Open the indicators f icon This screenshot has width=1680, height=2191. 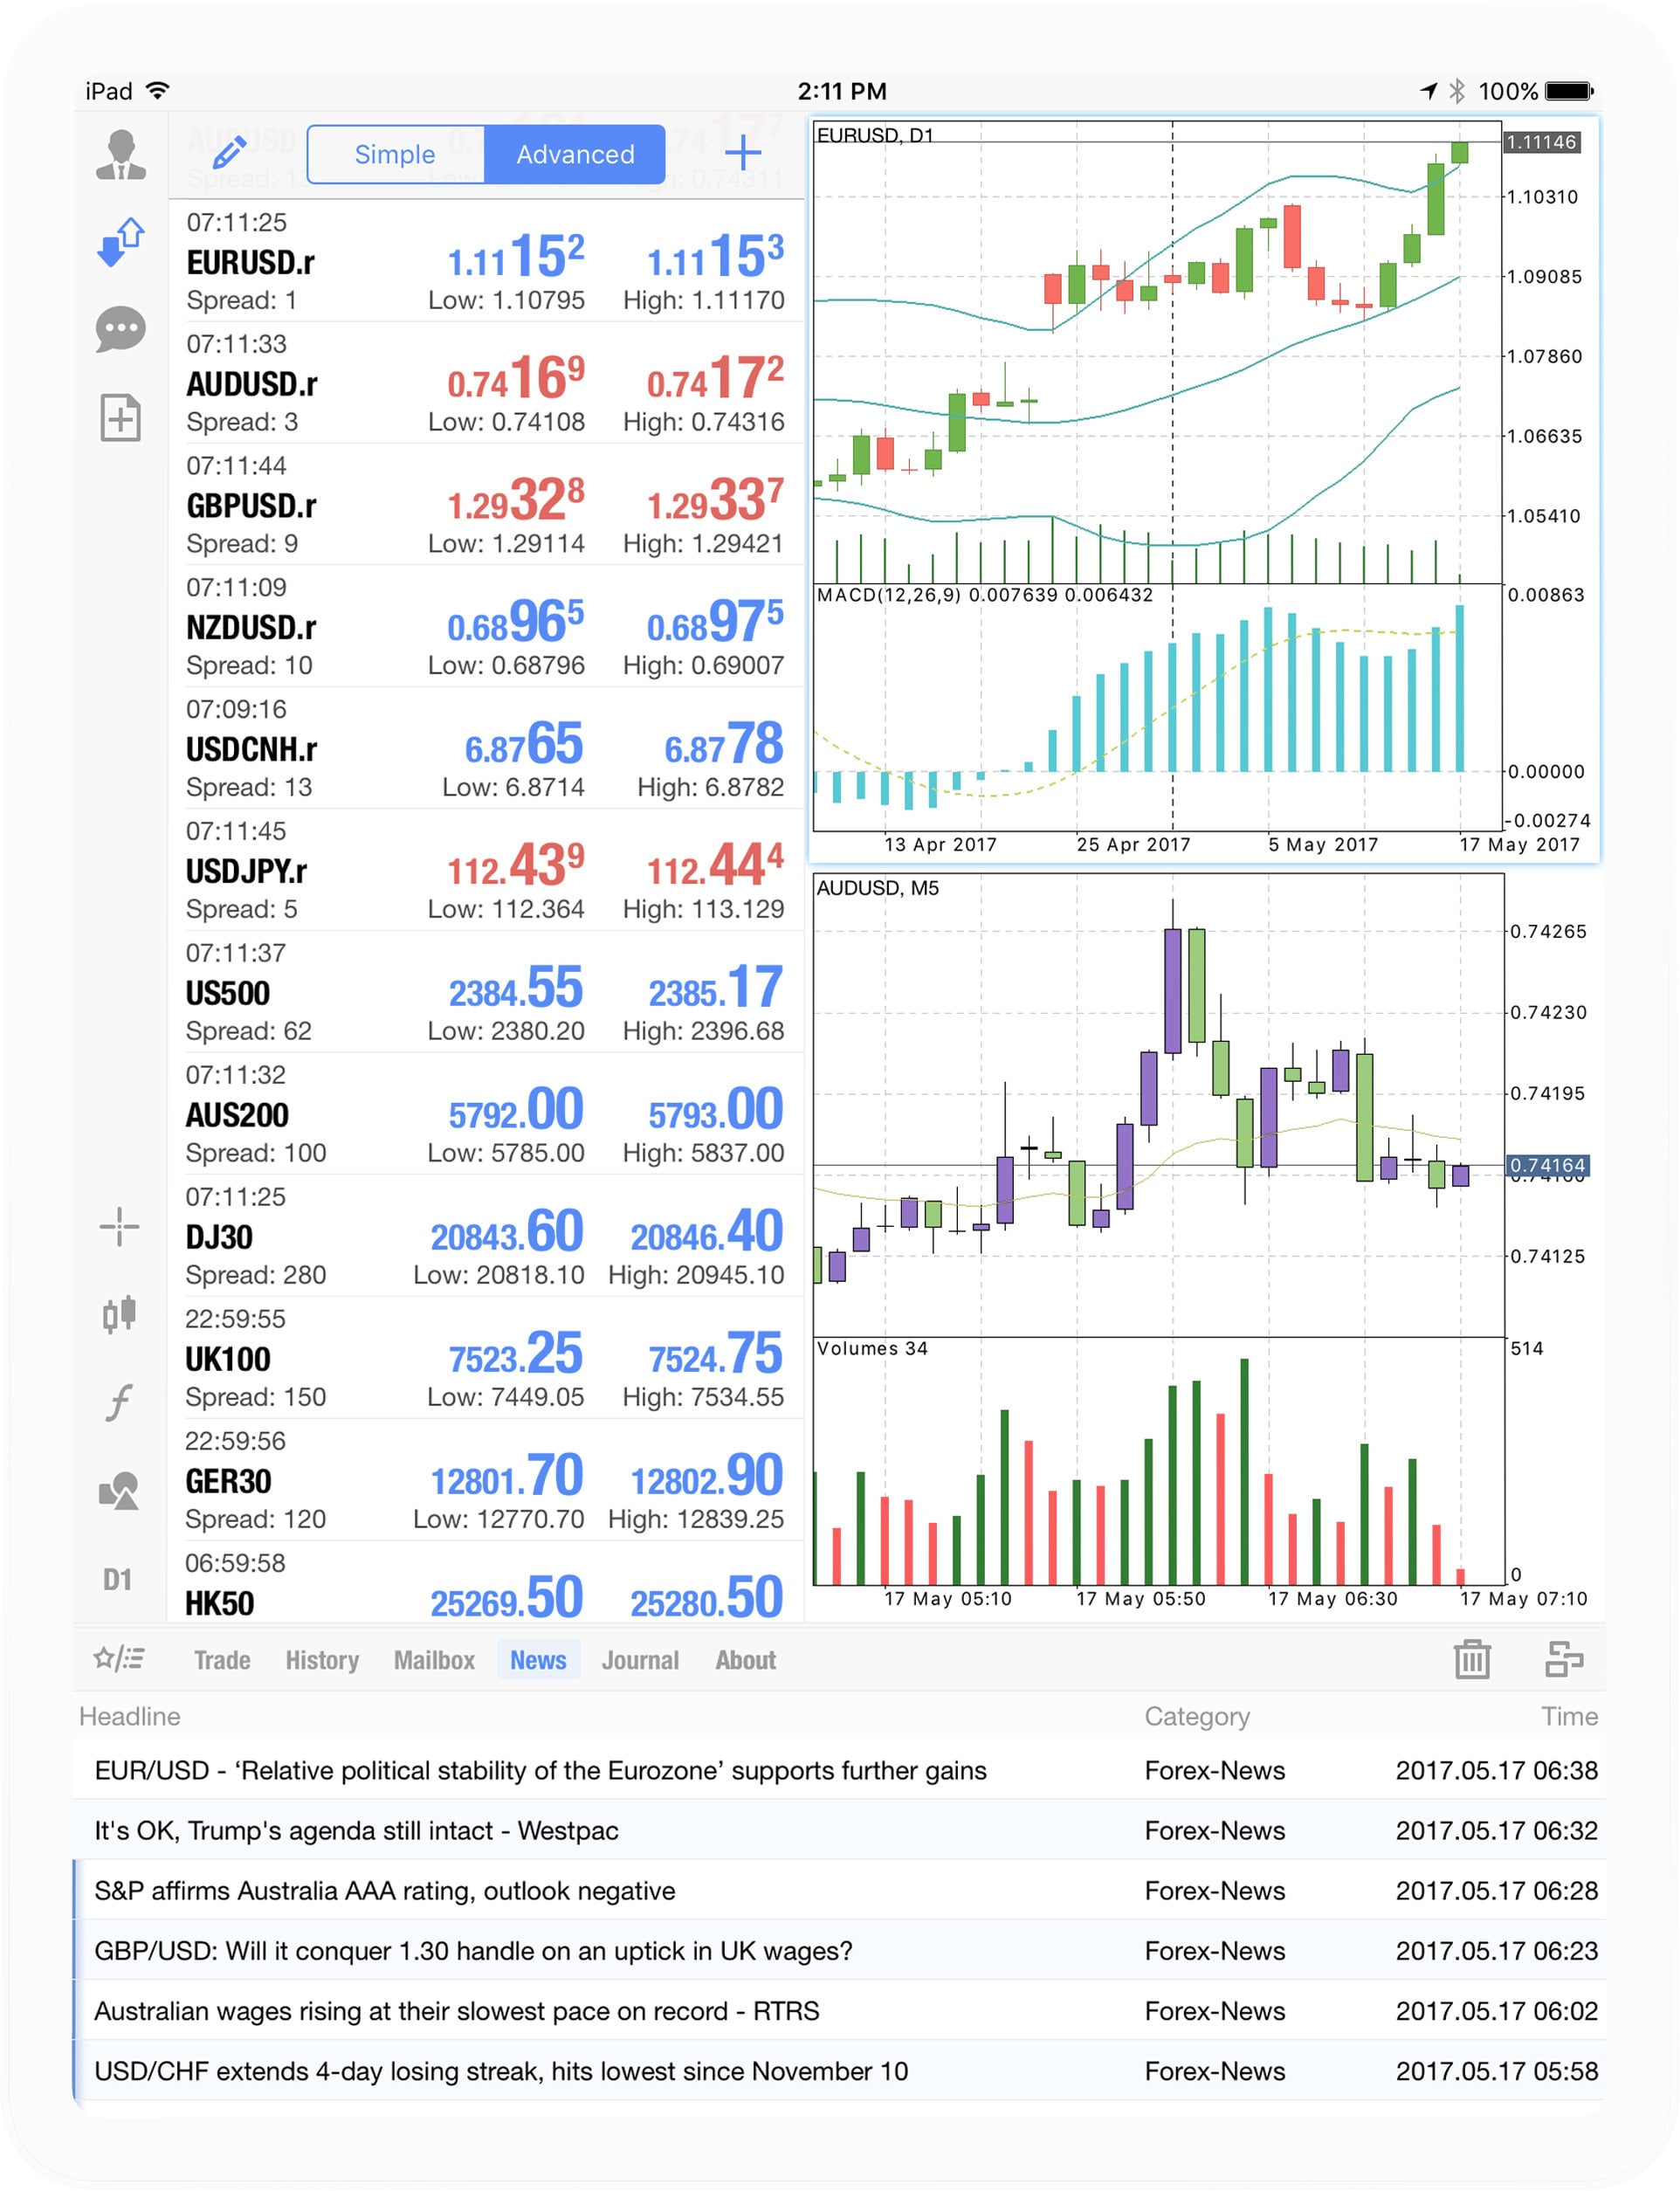119,1401
